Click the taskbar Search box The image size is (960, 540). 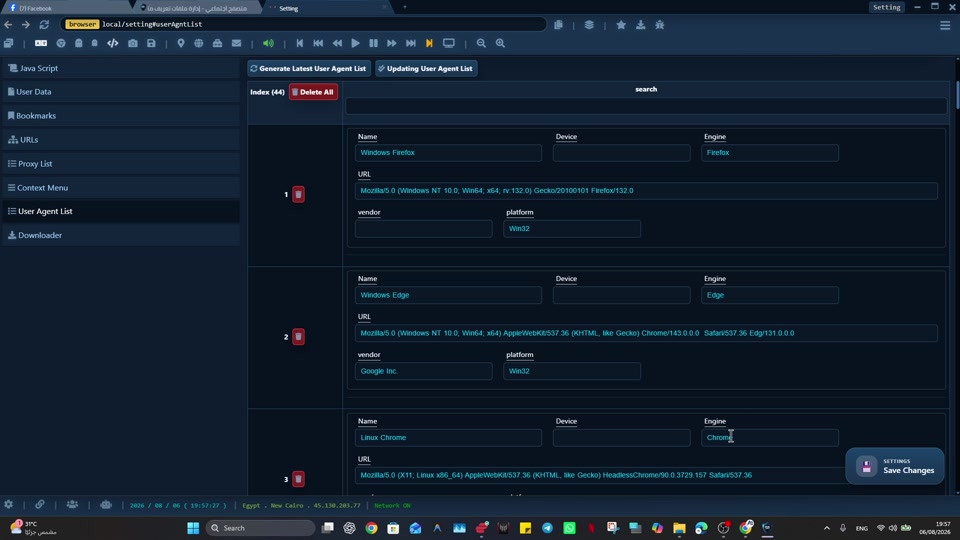tap(261, 528)
